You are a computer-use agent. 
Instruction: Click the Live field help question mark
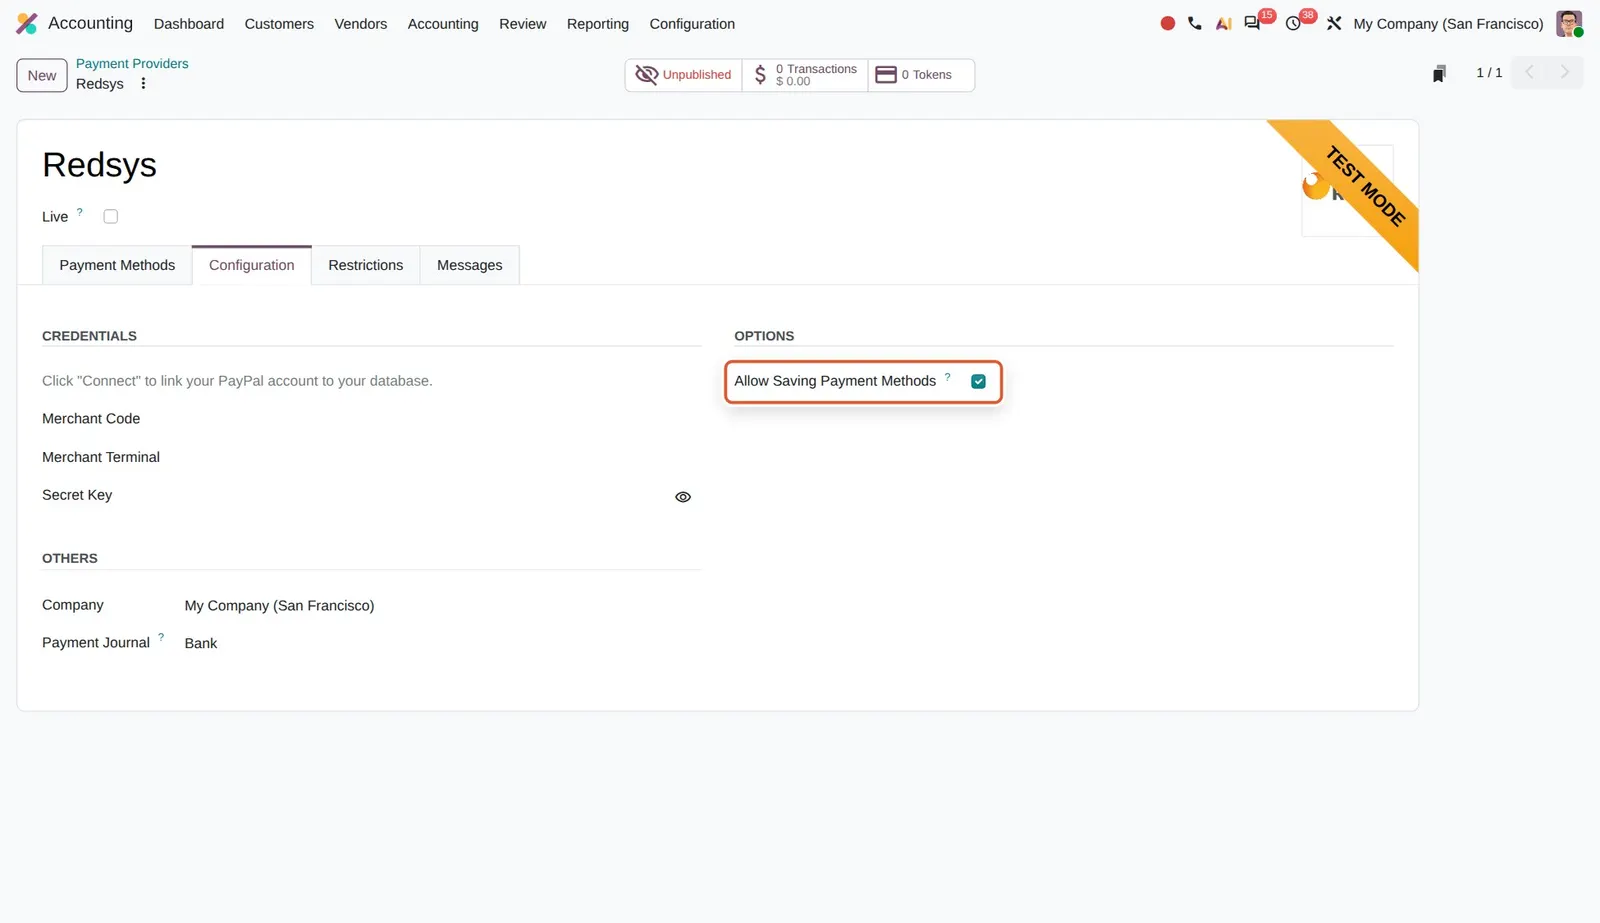point(80,212)
